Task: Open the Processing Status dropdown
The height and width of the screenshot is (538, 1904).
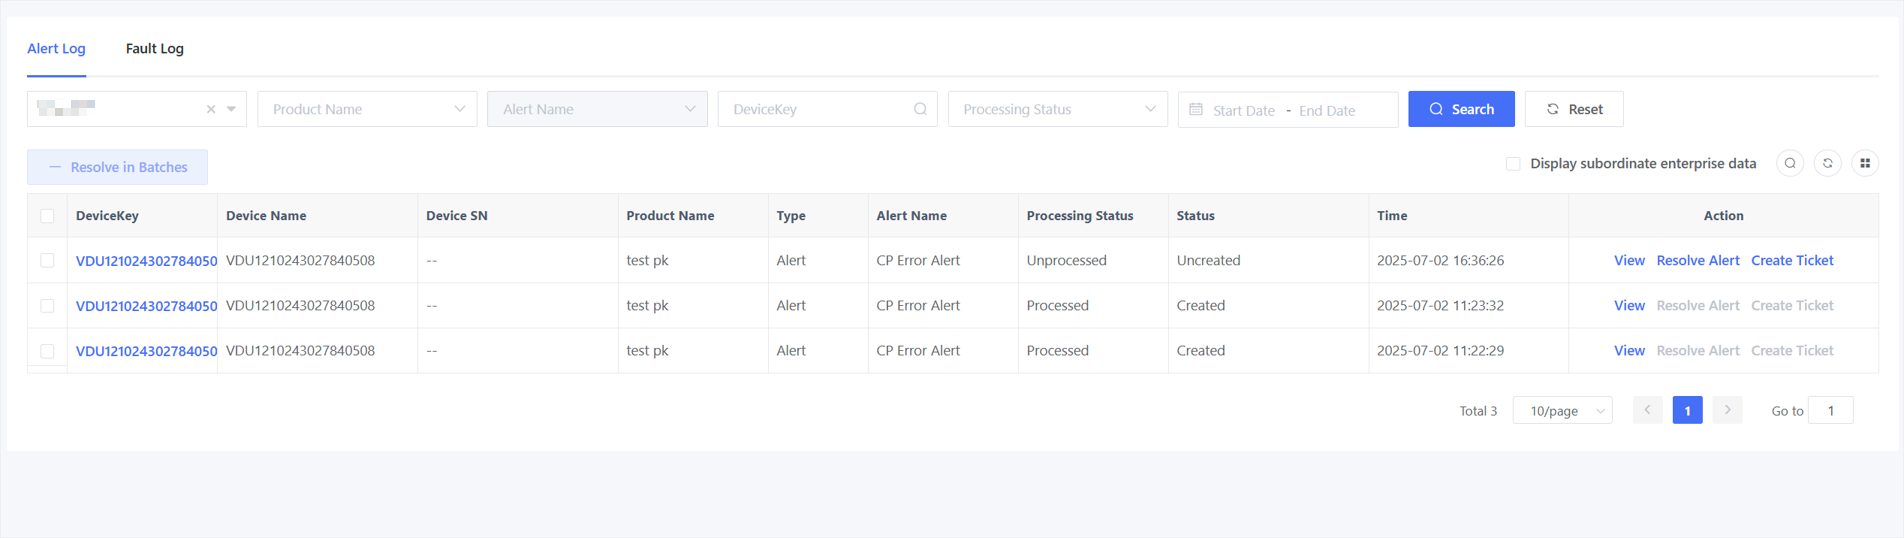Action: [1057, 109]
